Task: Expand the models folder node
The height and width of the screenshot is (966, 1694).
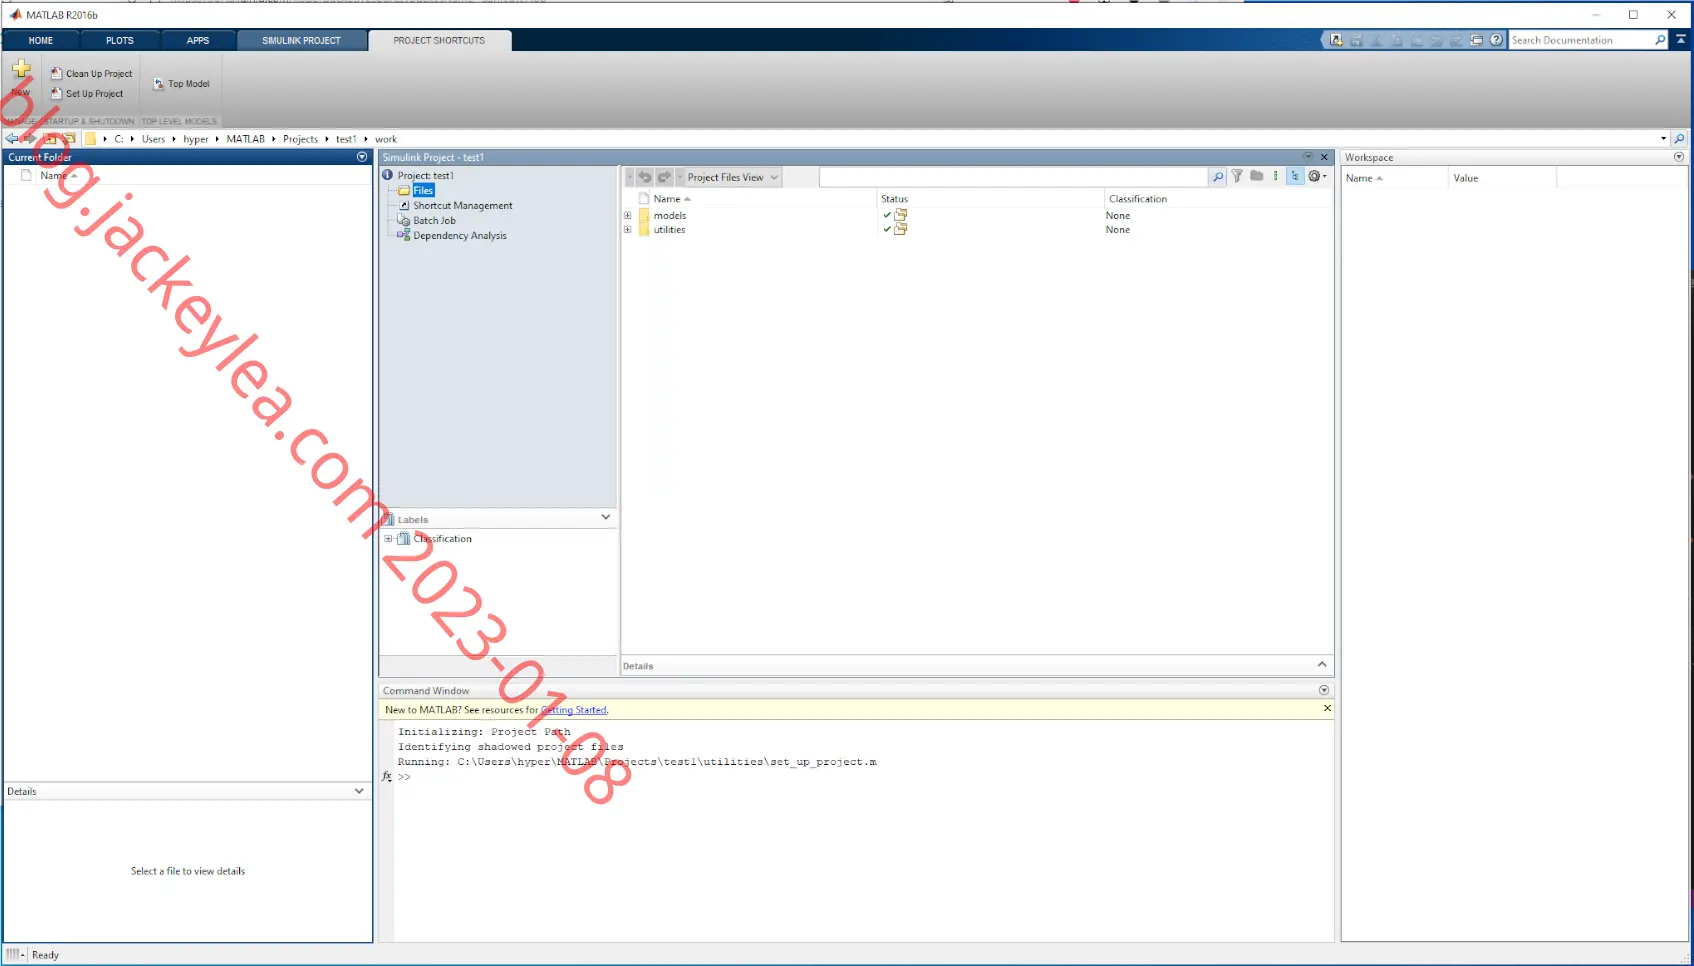Action: click(628, 215)
